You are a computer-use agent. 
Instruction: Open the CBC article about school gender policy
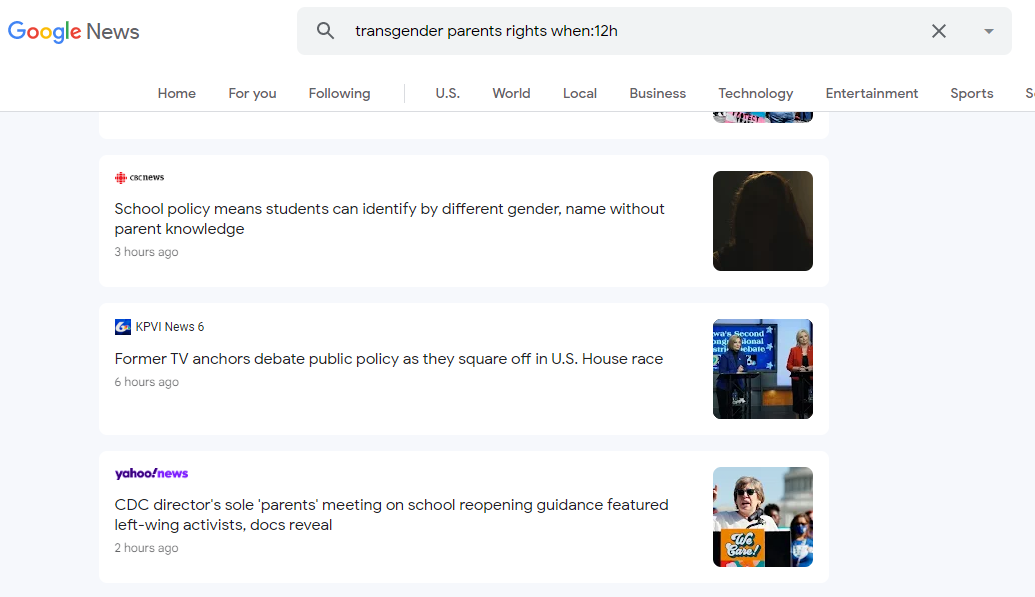click(389, 219)
